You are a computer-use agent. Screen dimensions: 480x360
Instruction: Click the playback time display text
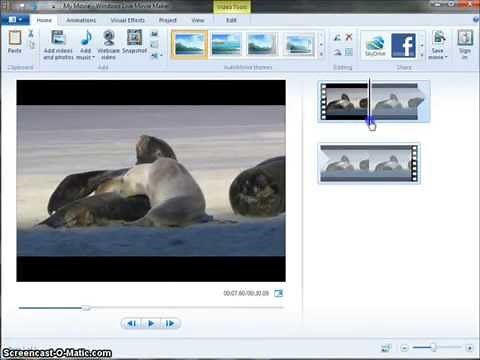pyautogui.click(x=246, y=293)
